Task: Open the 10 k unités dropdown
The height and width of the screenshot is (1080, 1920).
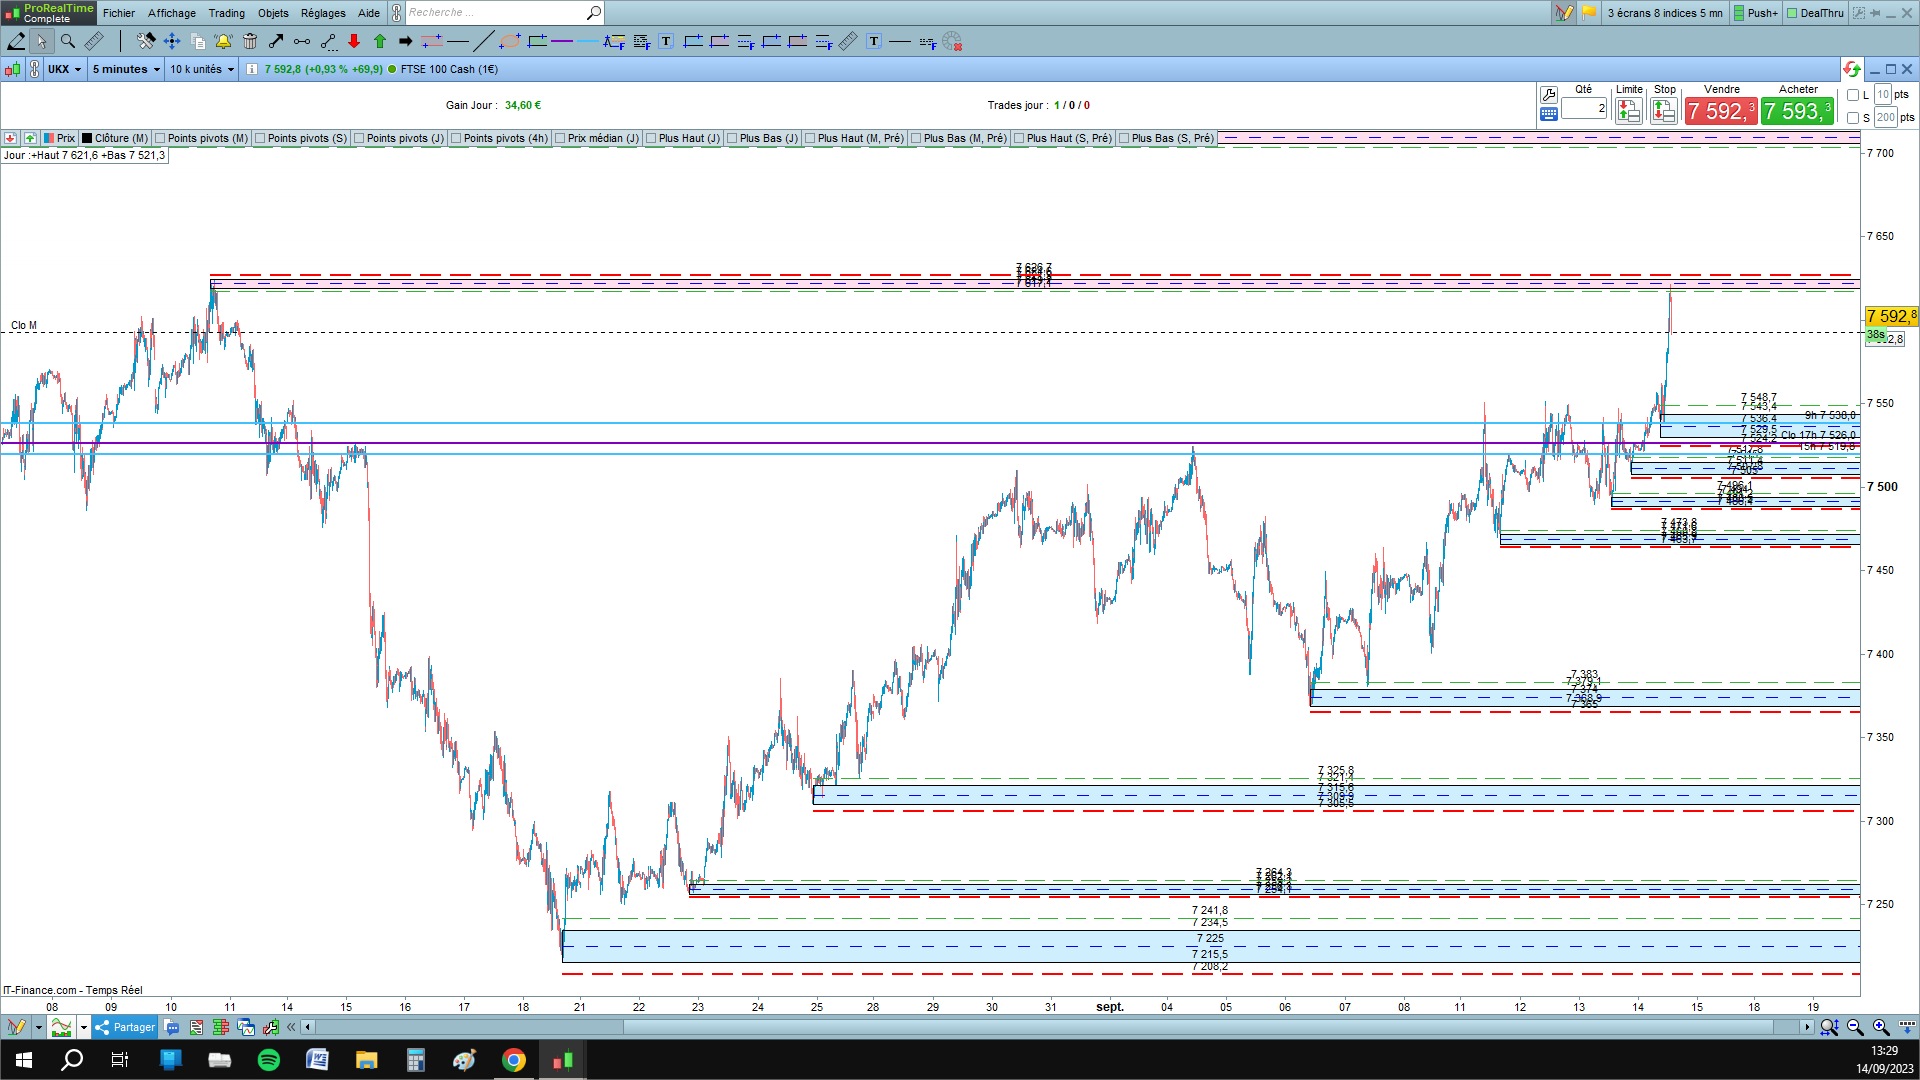Action: pyautogui.click(x=202, y=69)
